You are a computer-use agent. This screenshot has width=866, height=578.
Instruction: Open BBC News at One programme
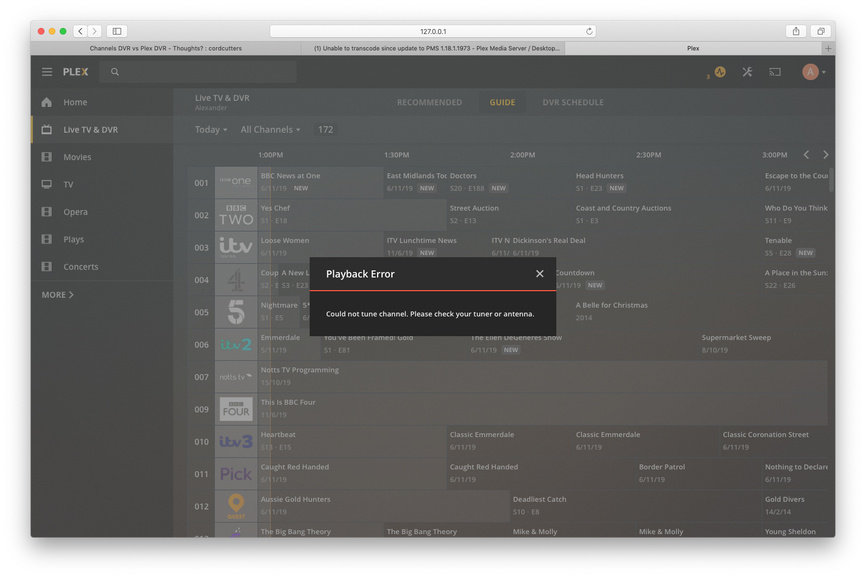coord(320,182)
